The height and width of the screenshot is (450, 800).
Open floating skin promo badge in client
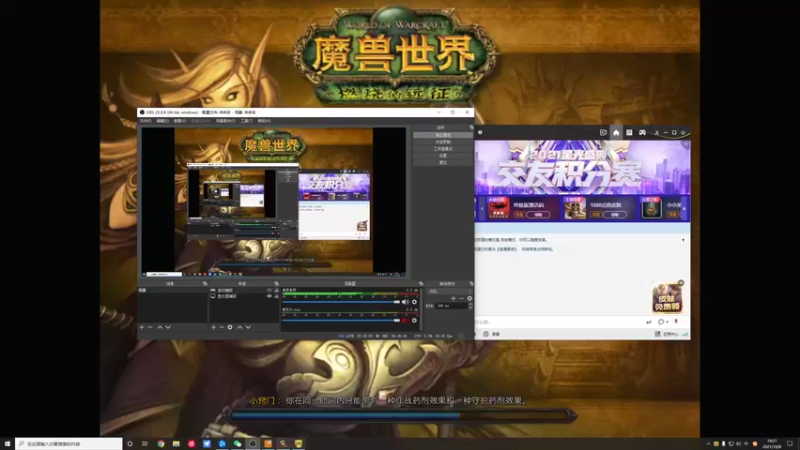[x=667, y=297]
